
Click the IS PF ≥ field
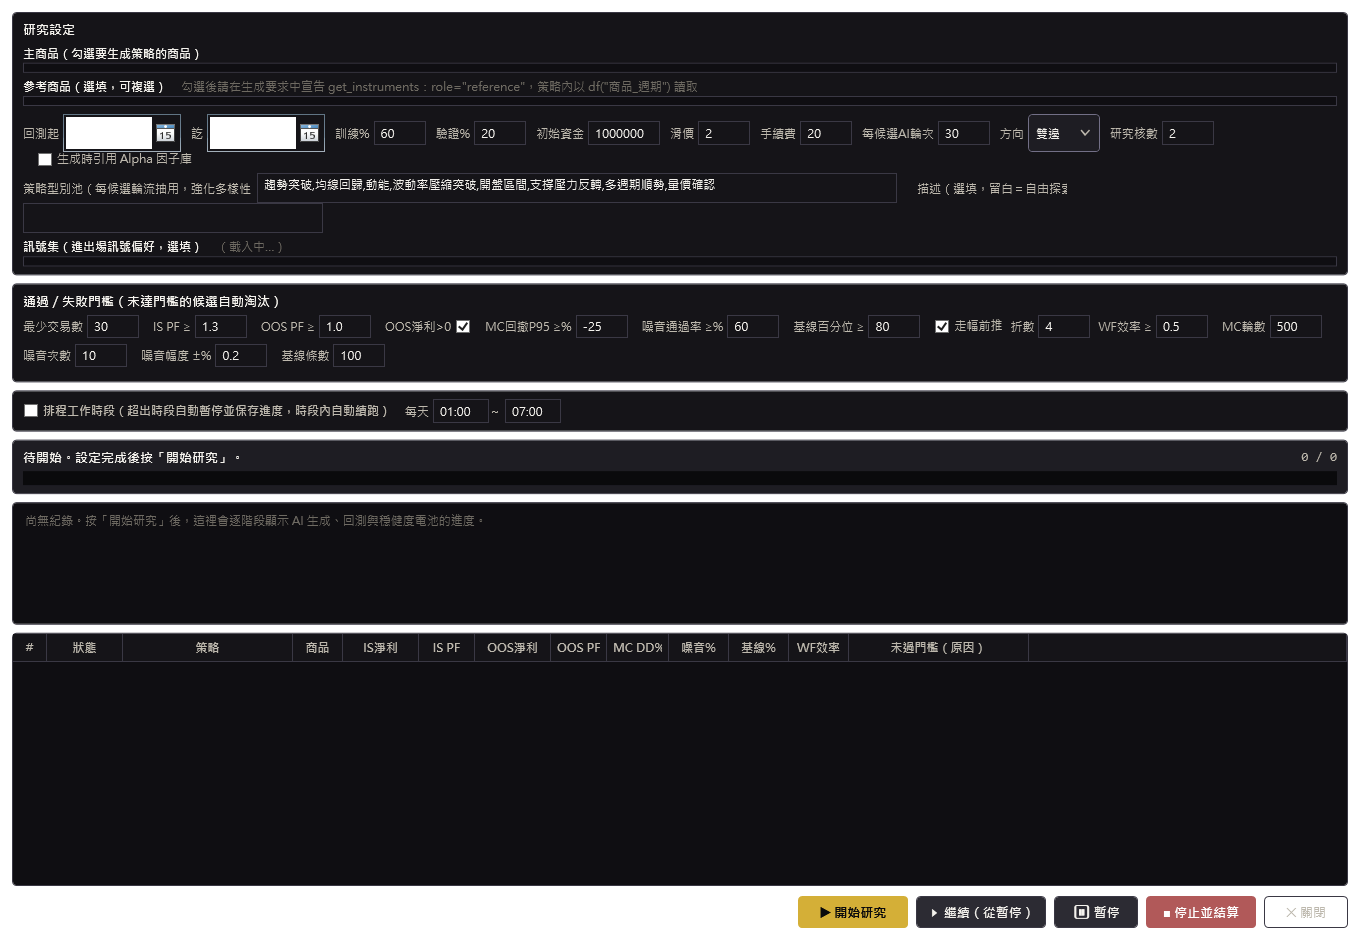221,326
